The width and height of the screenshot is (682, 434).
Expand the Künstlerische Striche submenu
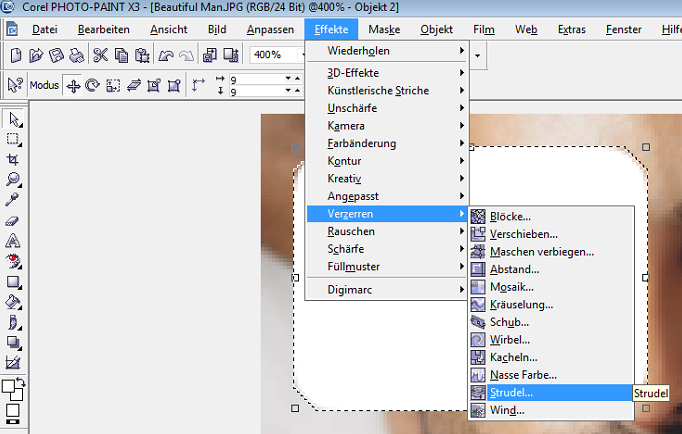(x=387, y=90)
